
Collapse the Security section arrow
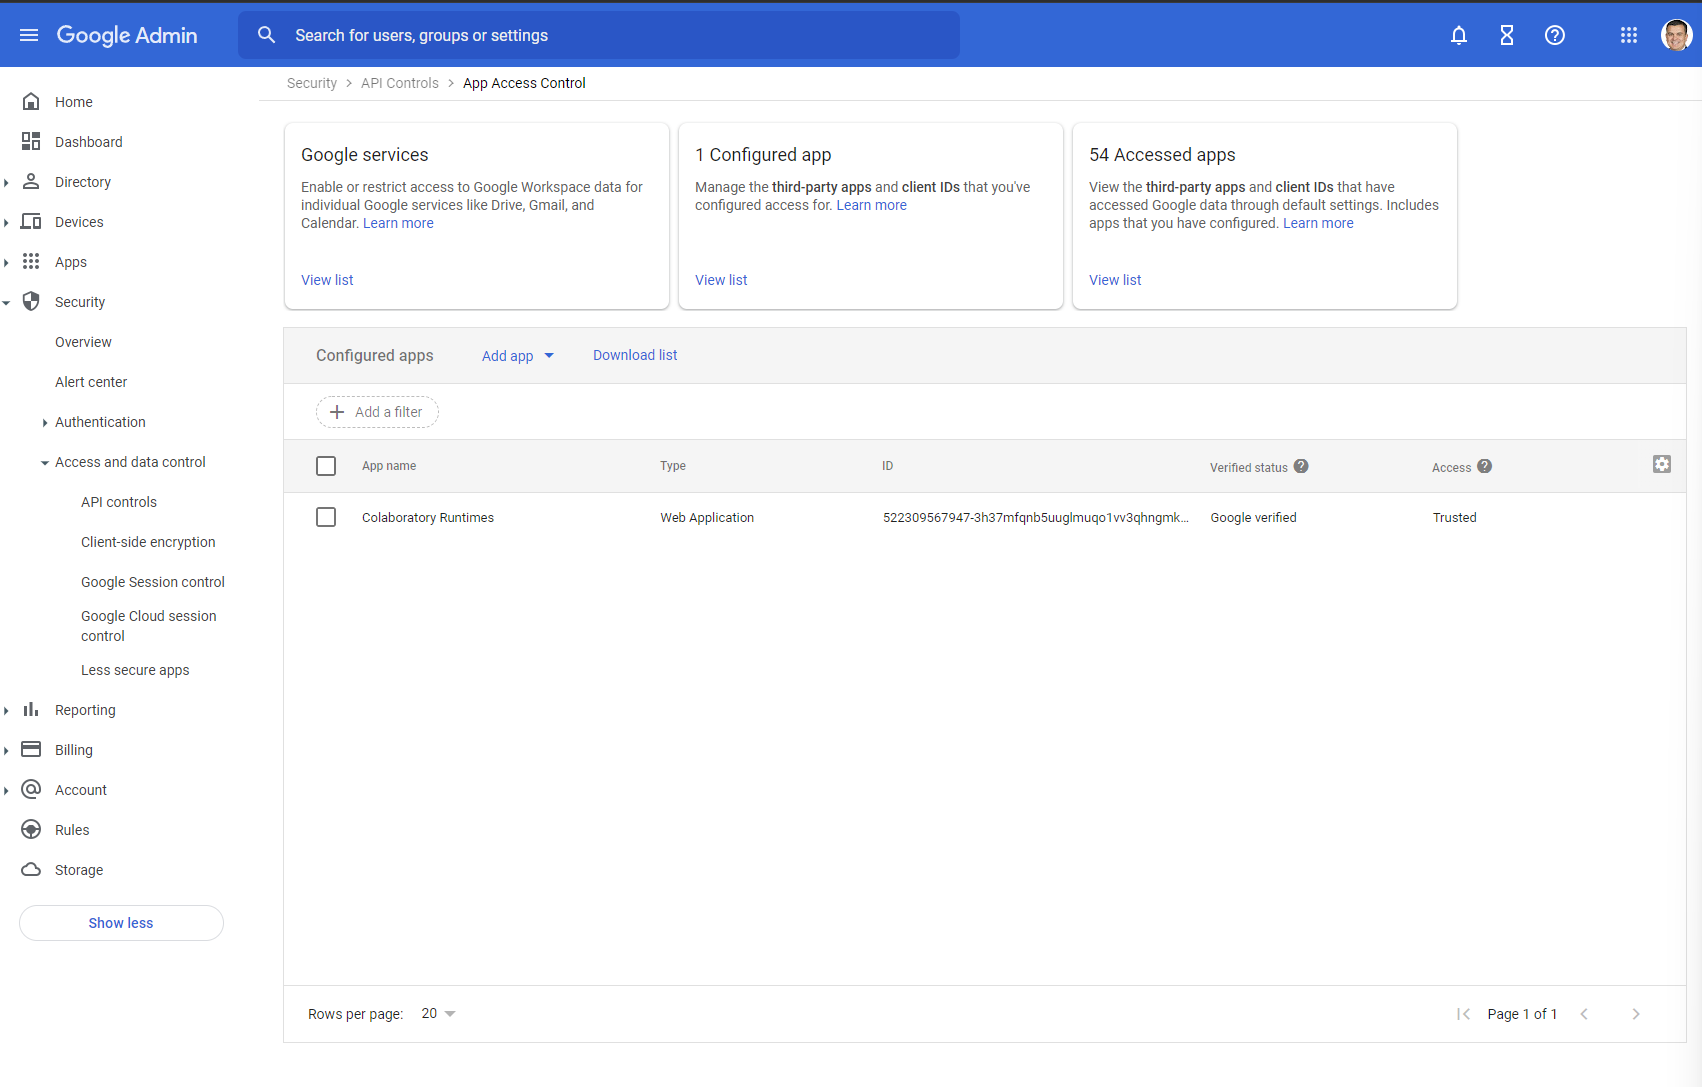click(6, 303)
